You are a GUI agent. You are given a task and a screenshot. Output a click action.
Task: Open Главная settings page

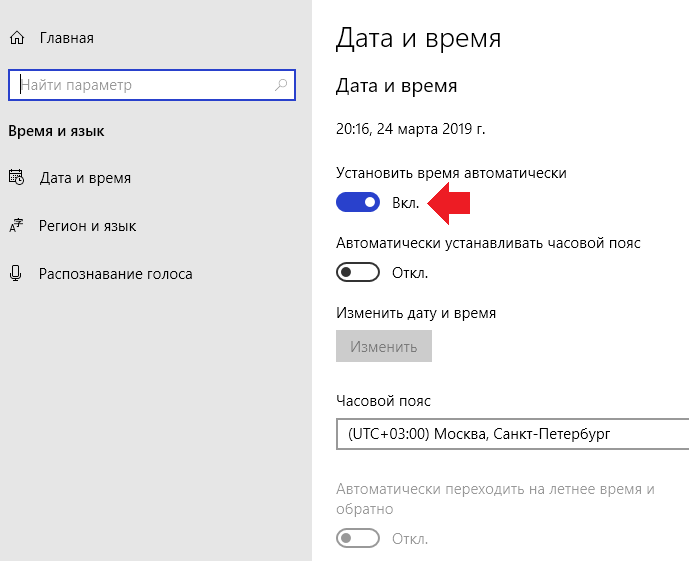(x=67, y=38)
